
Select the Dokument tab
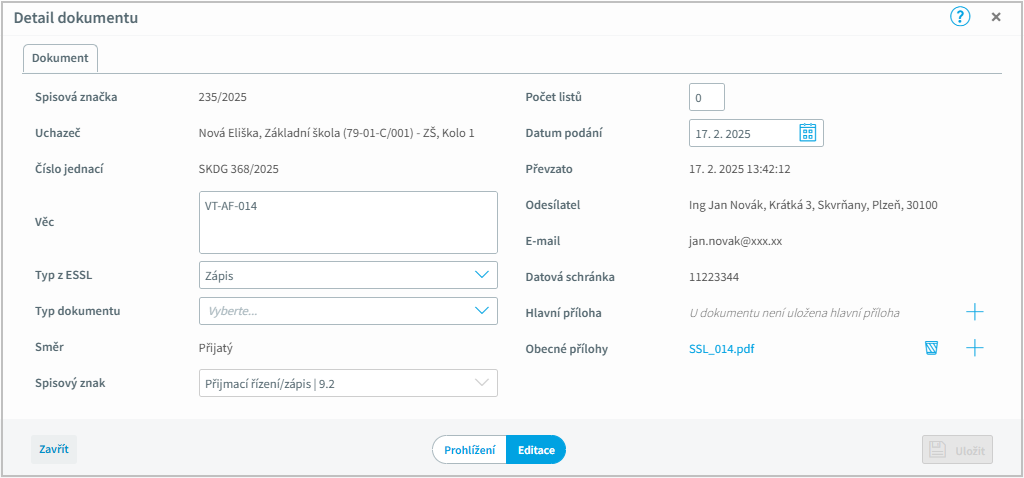pyautogui.click(x=60, y=58)
